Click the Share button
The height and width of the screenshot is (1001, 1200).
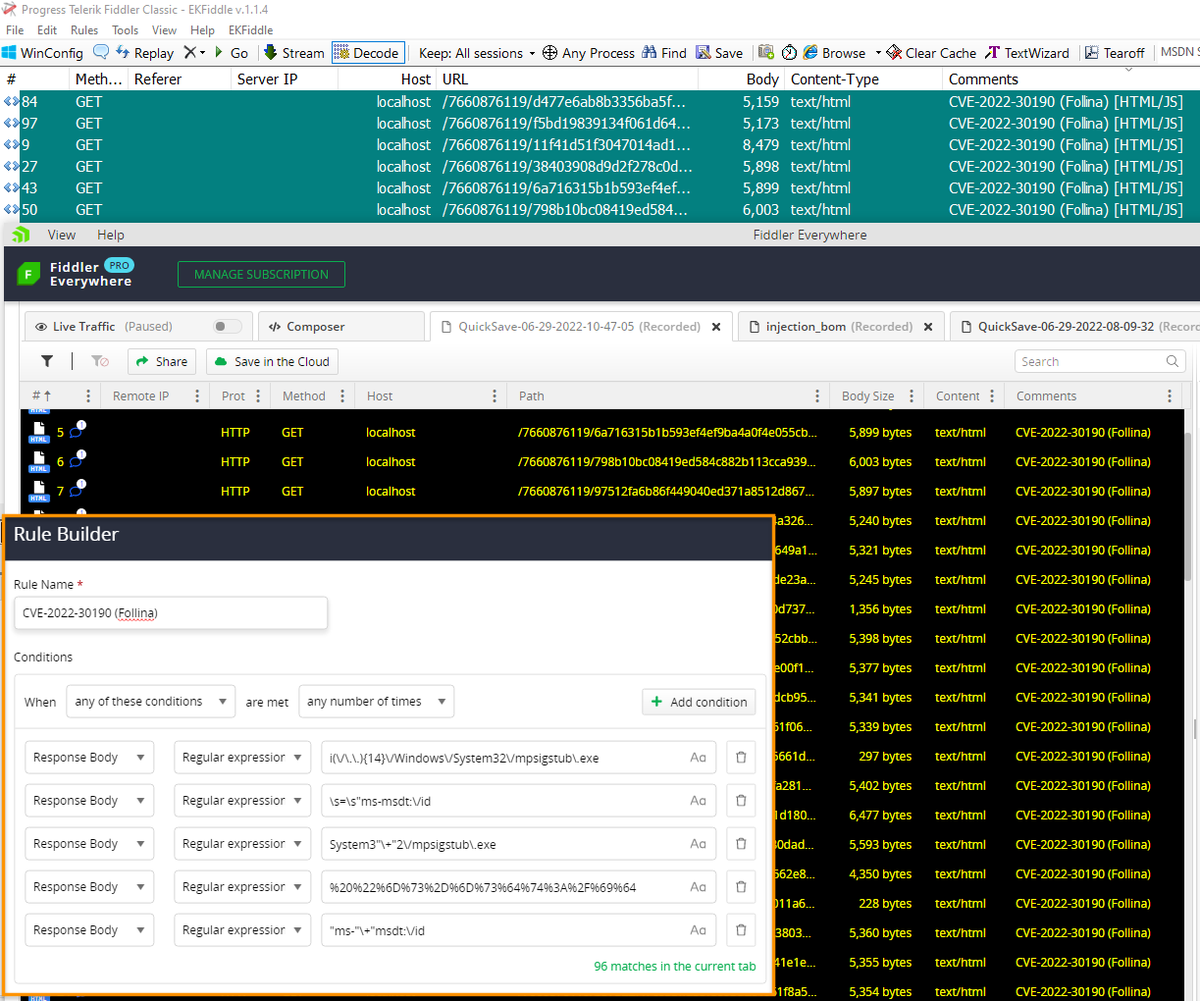(x=161, y=361)
